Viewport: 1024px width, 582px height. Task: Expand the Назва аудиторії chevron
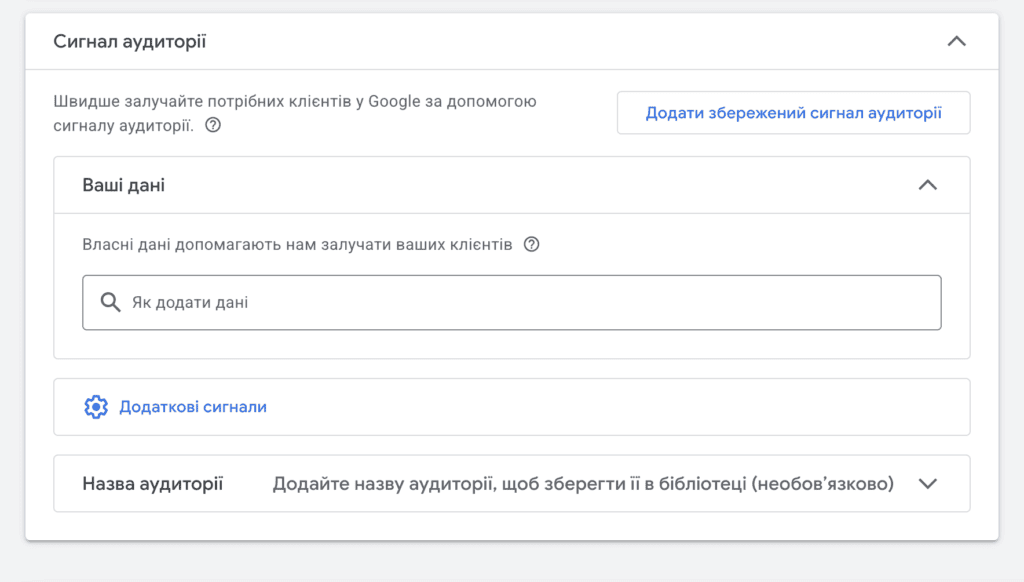pyautogui.click(x=927, y=484)
